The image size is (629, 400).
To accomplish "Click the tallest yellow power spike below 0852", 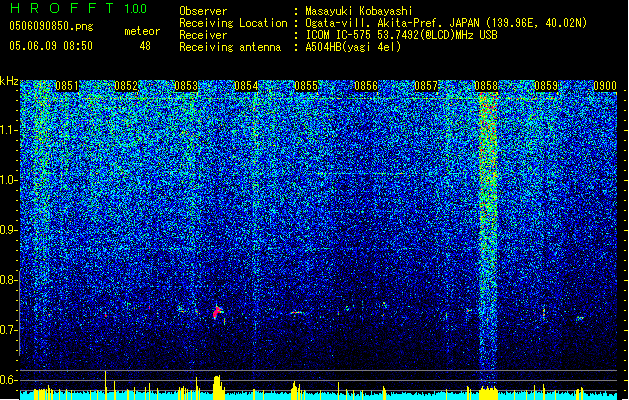I will [106, 384].
